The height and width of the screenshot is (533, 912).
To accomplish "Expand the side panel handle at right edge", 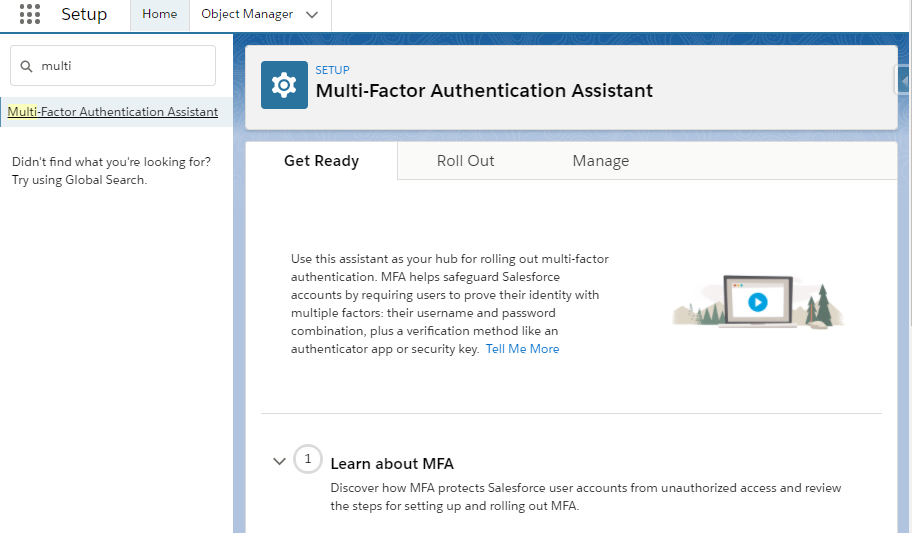I will pos(903,80).
